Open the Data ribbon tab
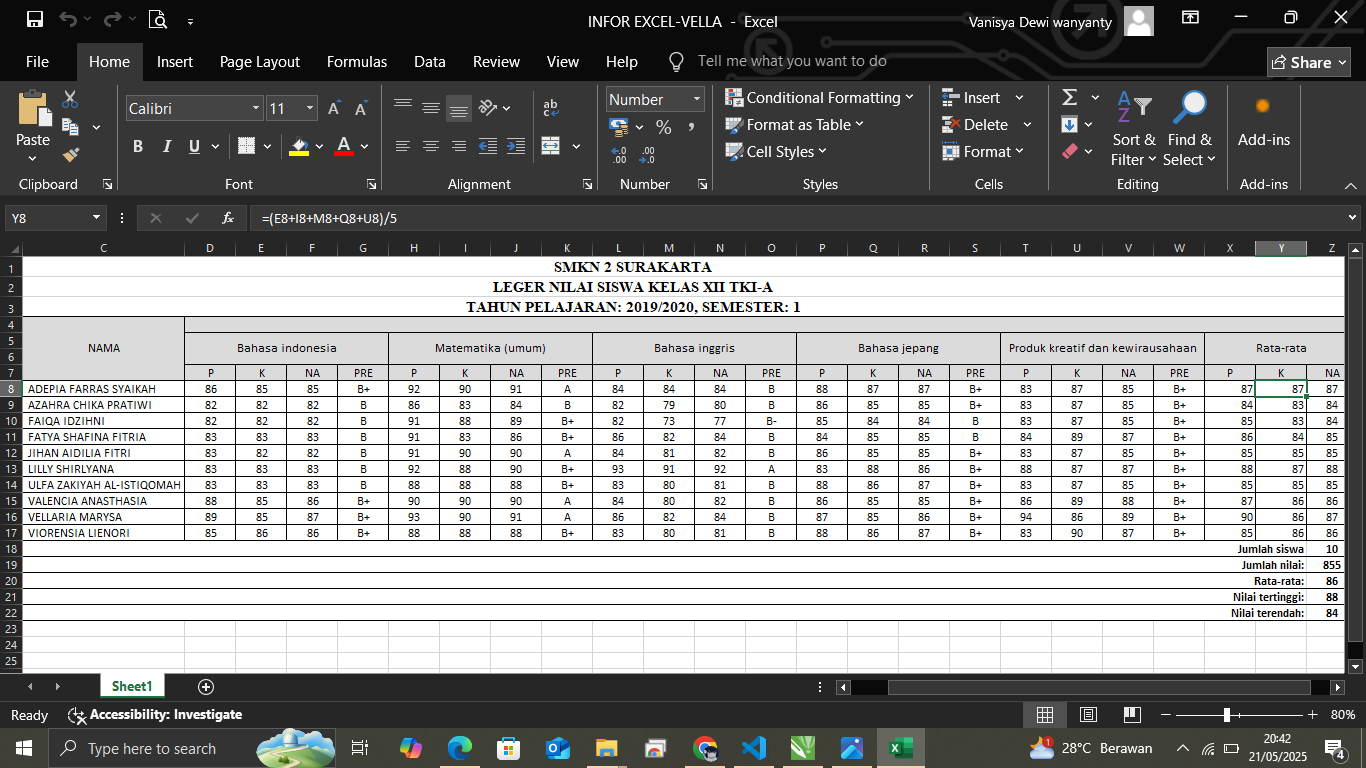Screen dimensions: 1366x768 point(430,62)
